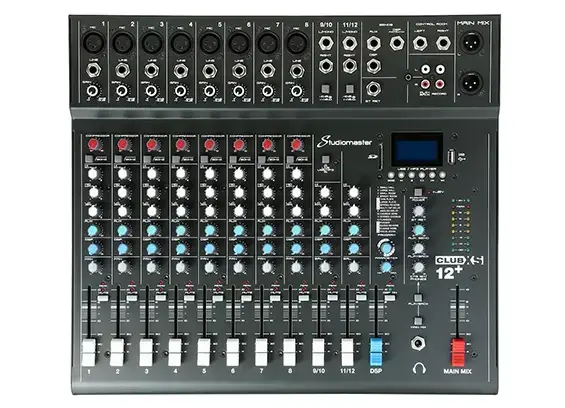Click the 11/12 channel BAL knob
The width and height of the screenshot is (565, 408).
[x=354, y=267]
